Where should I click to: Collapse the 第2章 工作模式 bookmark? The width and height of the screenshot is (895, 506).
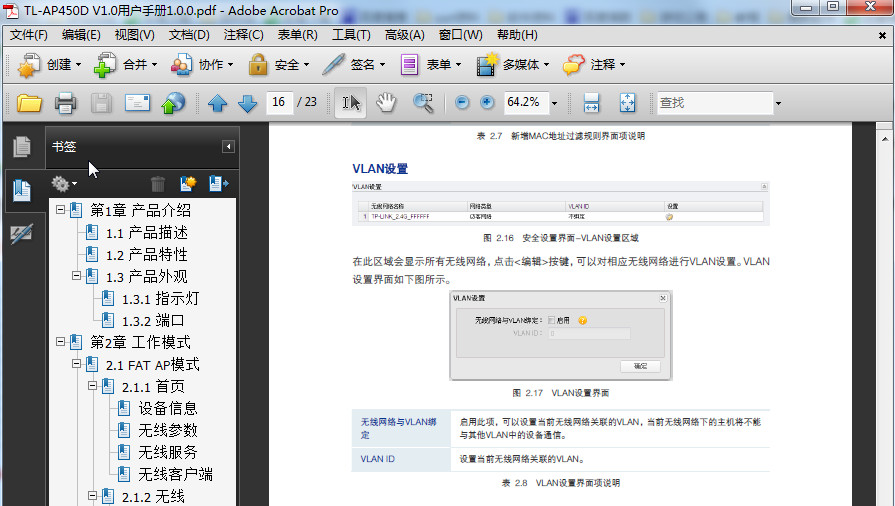click(60, 342)
